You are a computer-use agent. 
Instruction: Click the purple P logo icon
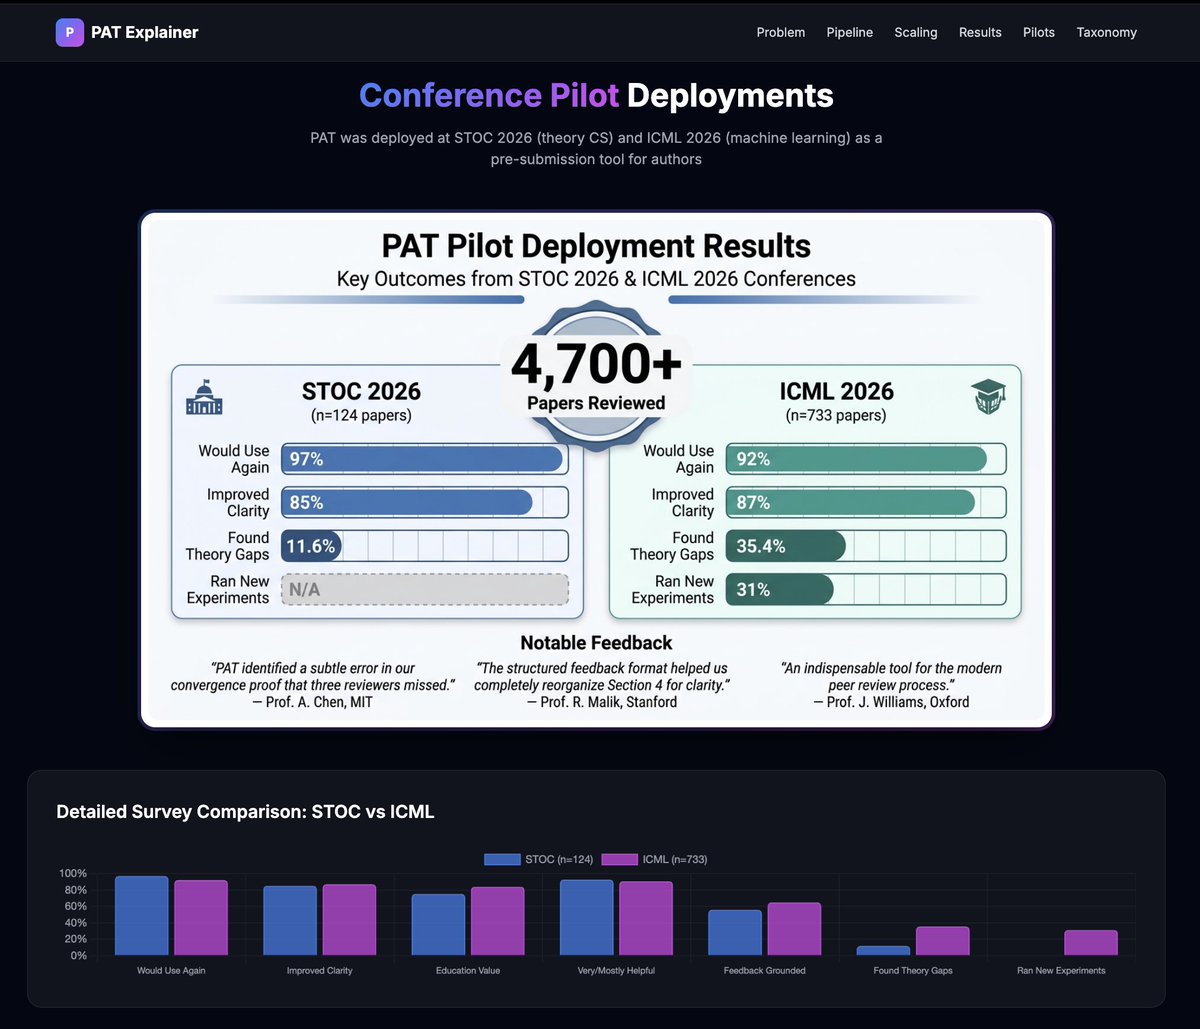pyautogui.click(x=68, y=32)
